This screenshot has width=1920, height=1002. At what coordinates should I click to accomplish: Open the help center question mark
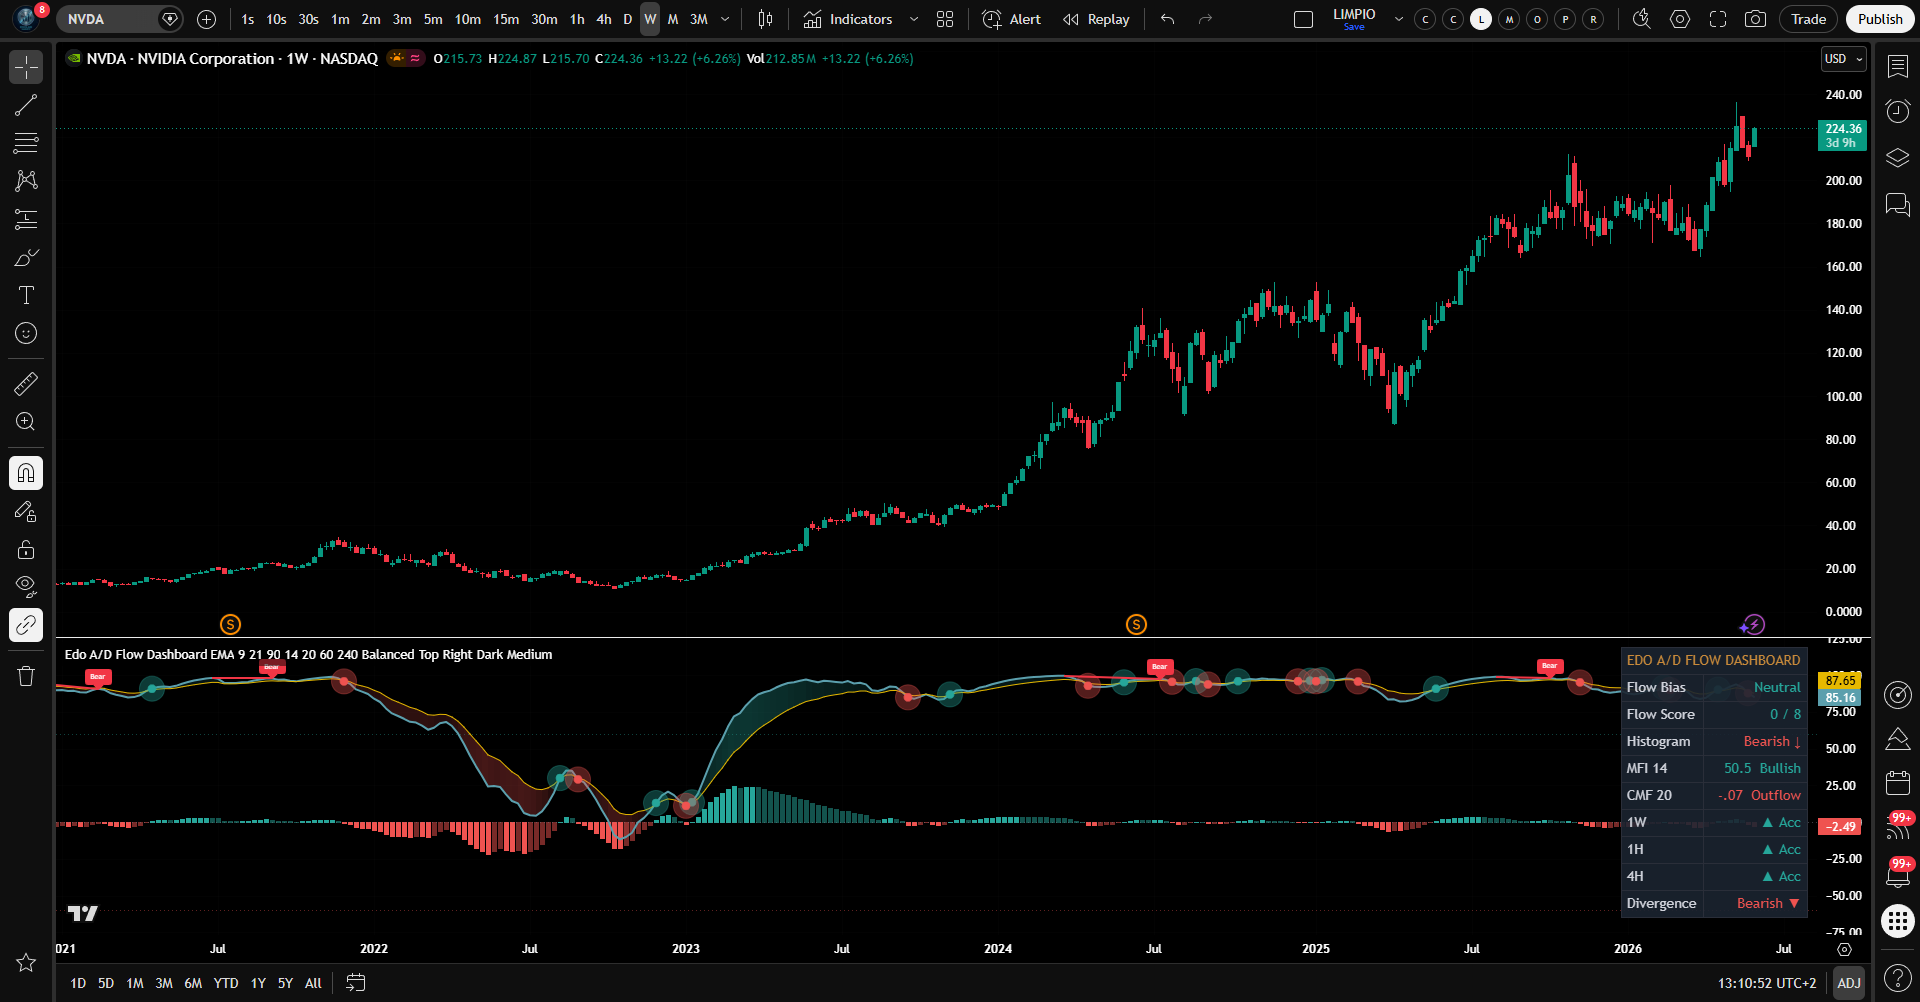coord(1897,977)
